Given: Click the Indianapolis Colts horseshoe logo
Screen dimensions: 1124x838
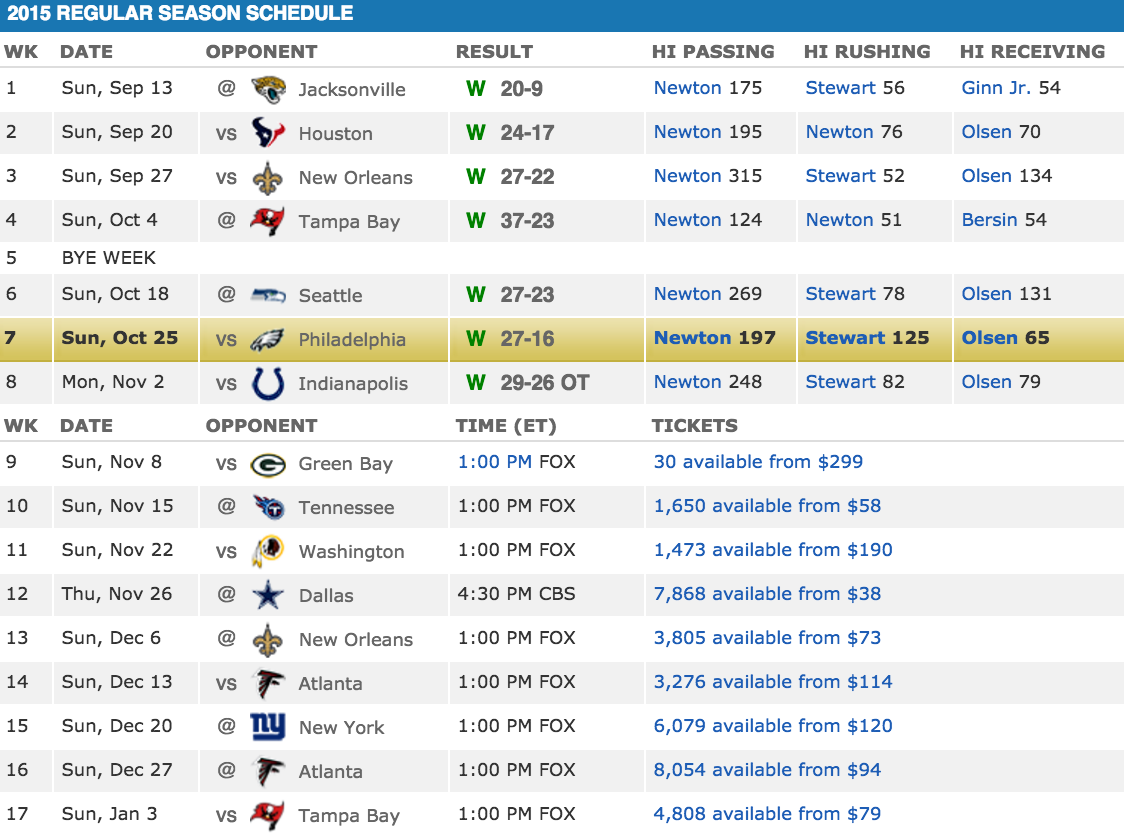Looking at the screenshot, I should tap(268, 383).
